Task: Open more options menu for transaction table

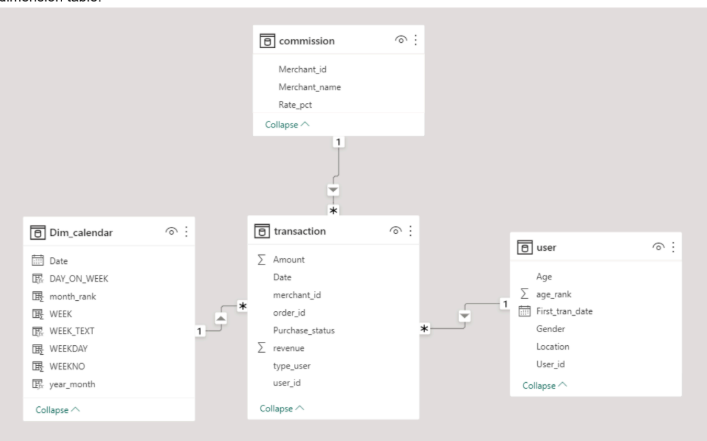Action: (x=411, y=231)
